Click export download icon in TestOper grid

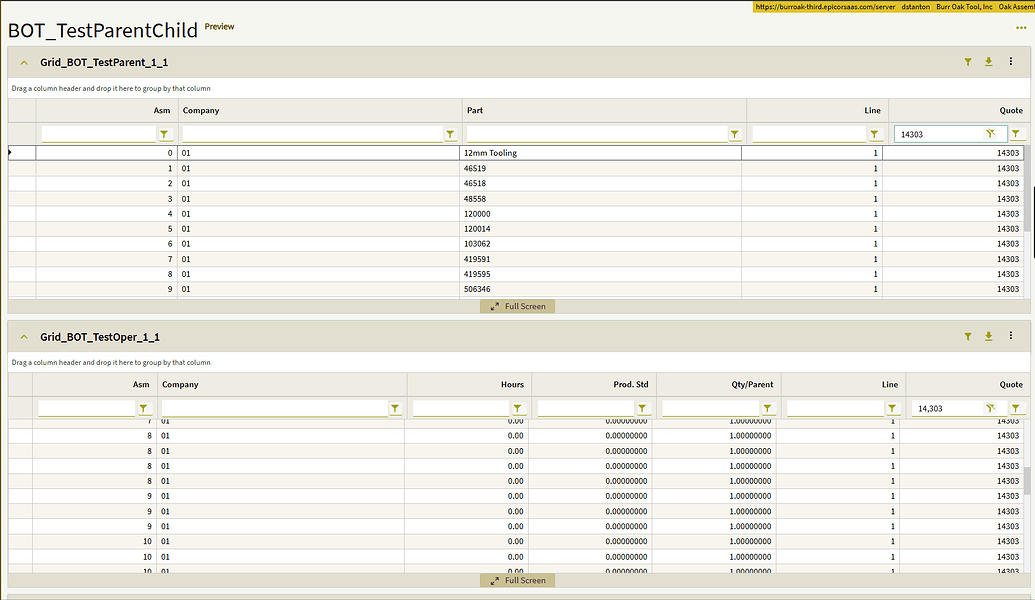[x=988, y=337]
